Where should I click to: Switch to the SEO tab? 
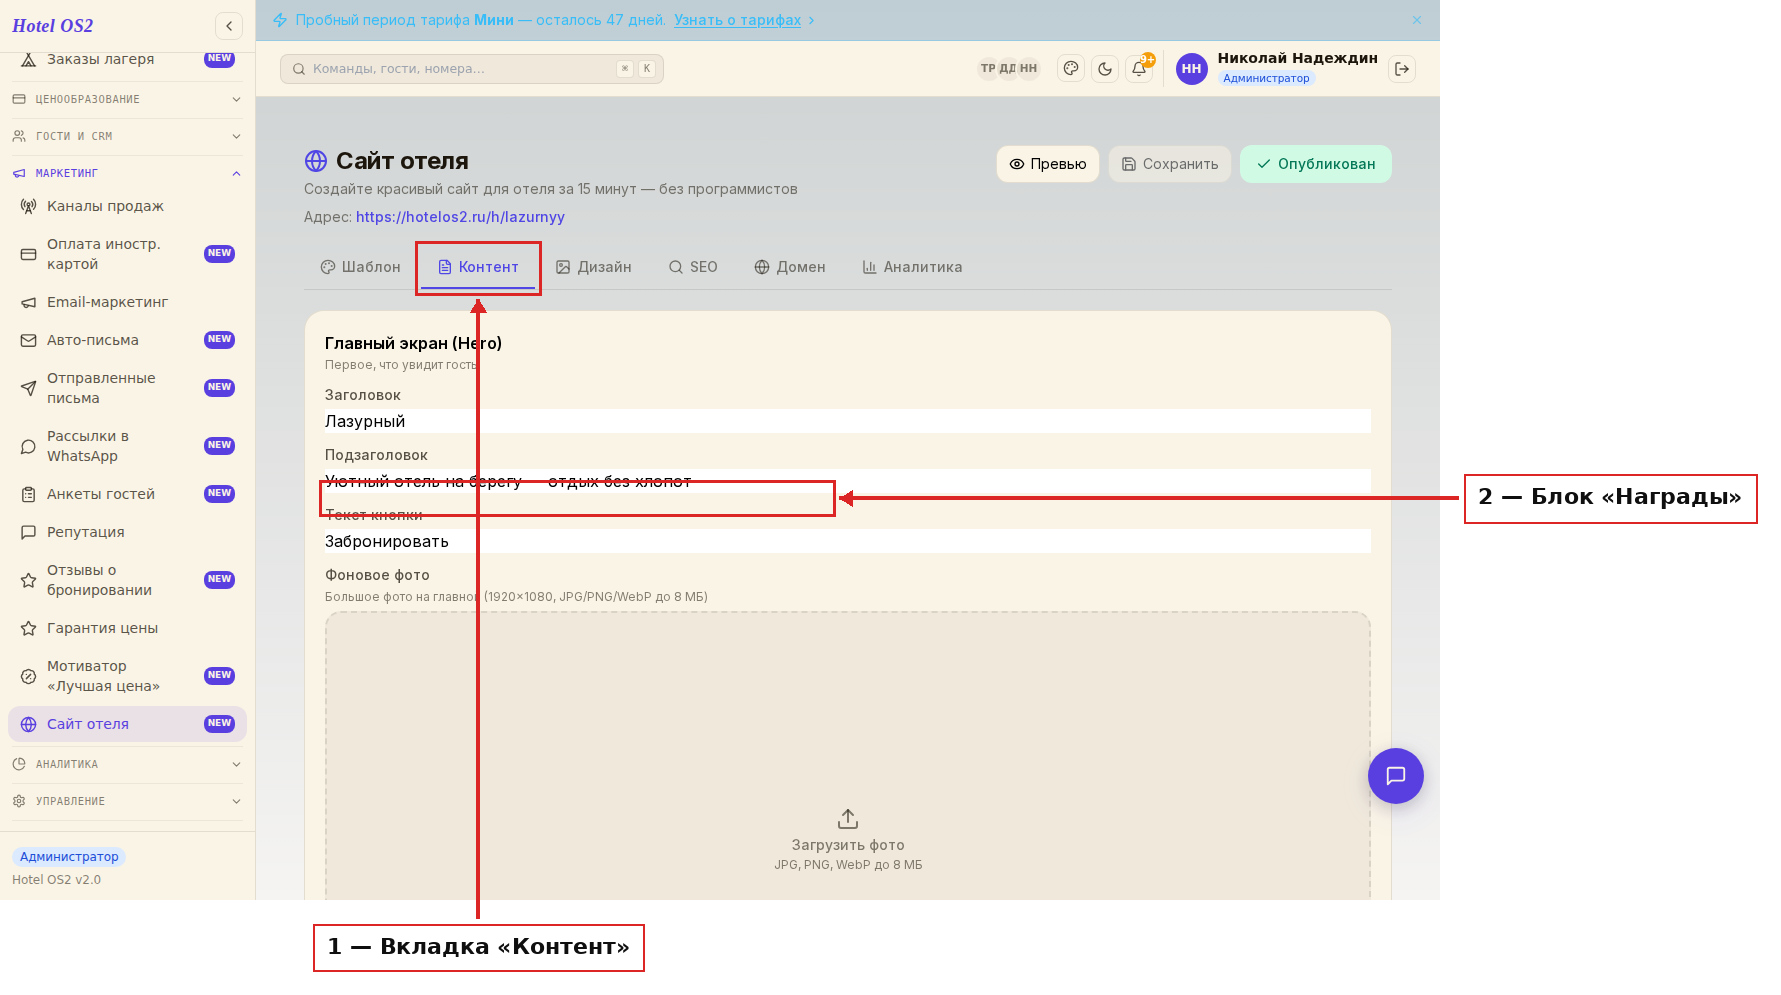point(693,267)
